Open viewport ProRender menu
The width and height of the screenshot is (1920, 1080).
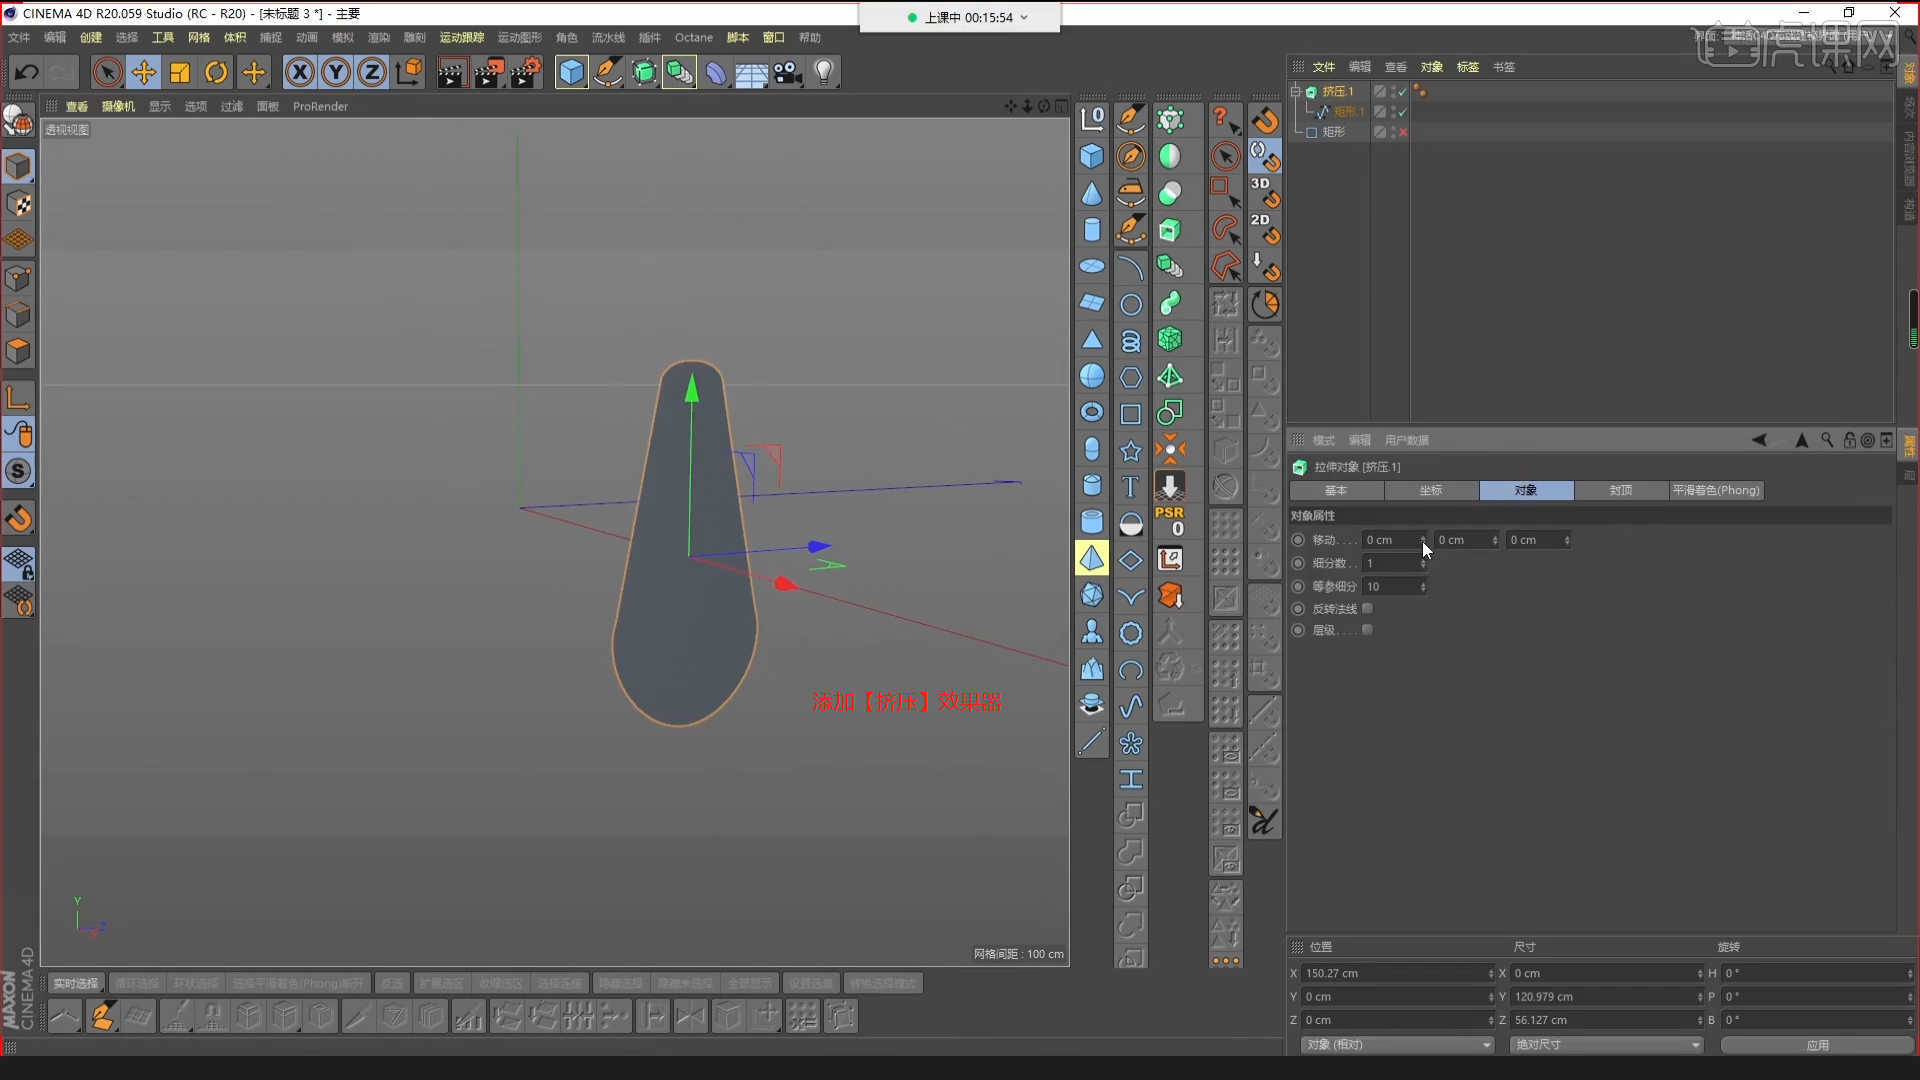[320, 106]
